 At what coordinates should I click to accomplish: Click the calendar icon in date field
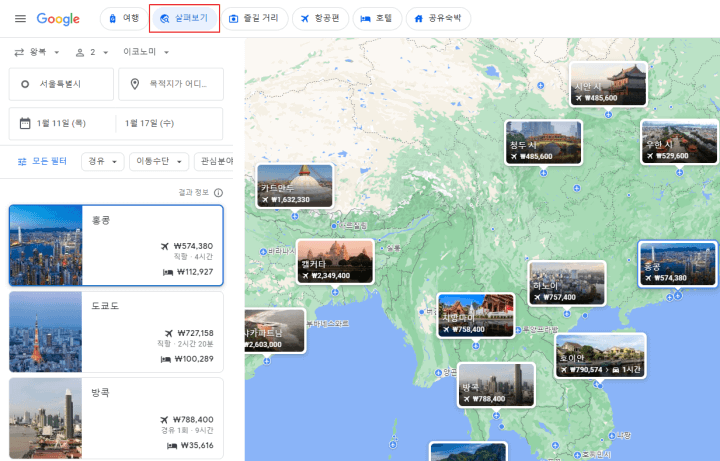25,123
